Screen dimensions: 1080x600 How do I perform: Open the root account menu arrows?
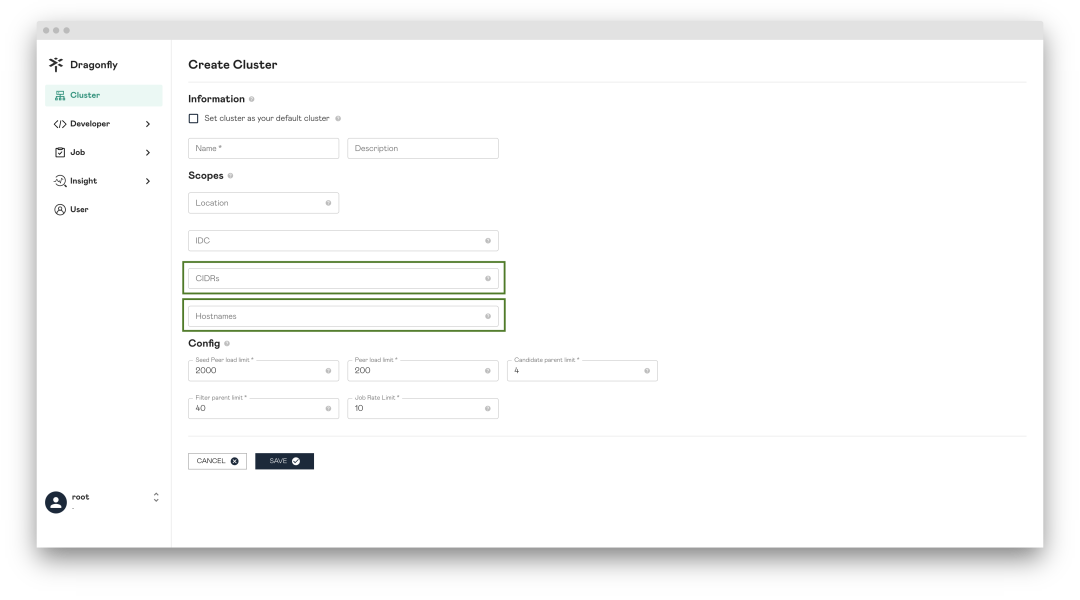pos(156,497)
